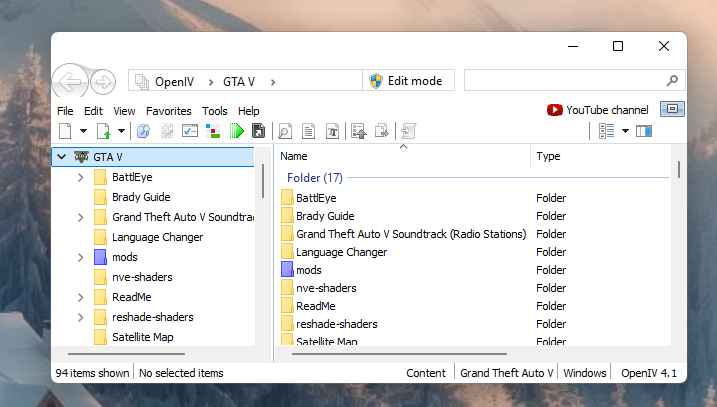Select Satellite Map in the tree panel
The image size is (717, 407).
143,337
